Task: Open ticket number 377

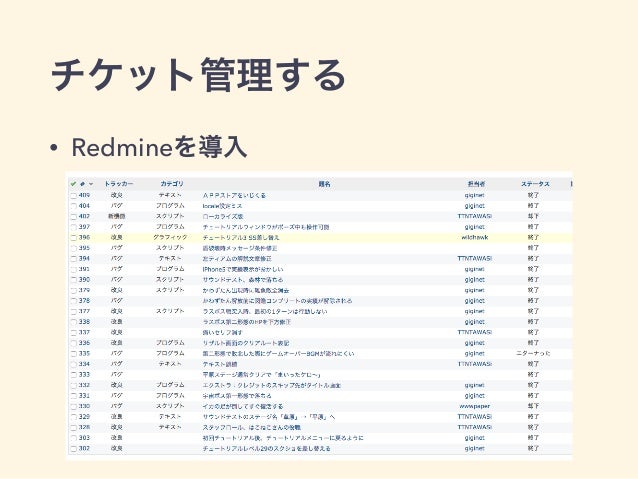Action: tap(84, 311)
